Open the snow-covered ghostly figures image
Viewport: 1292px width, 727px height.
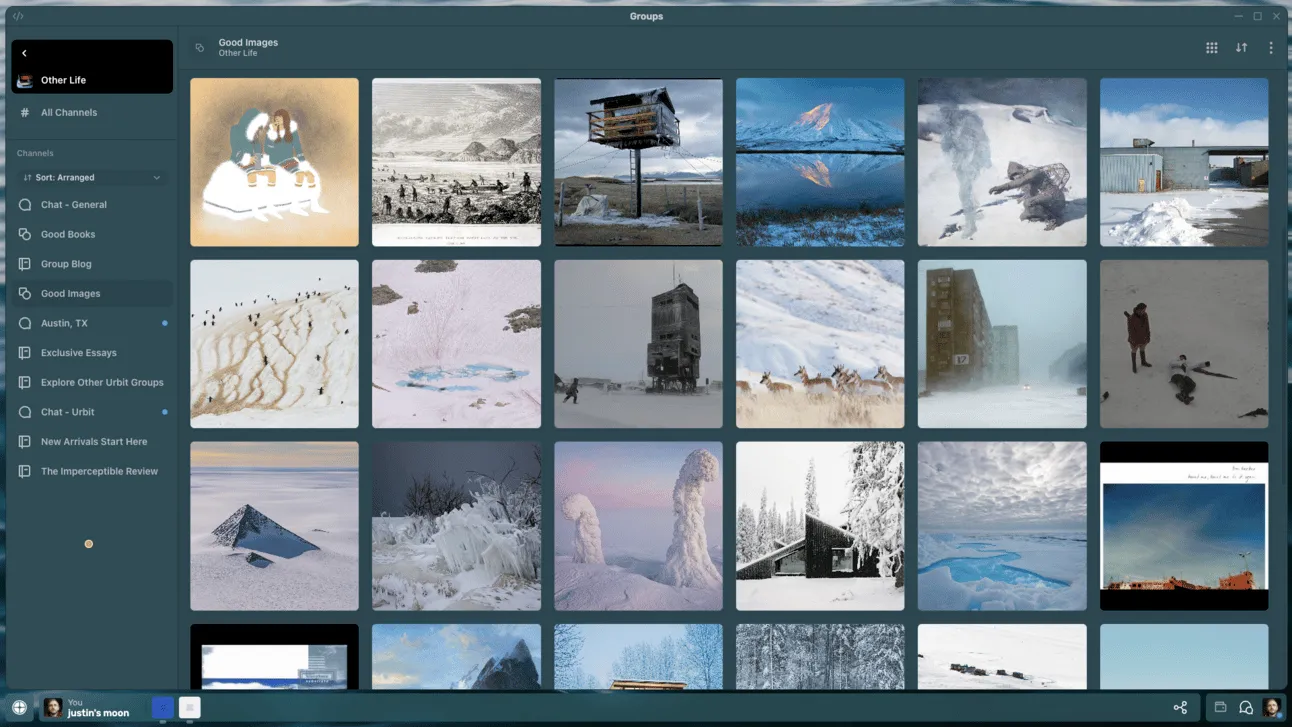click(1002, 162)
